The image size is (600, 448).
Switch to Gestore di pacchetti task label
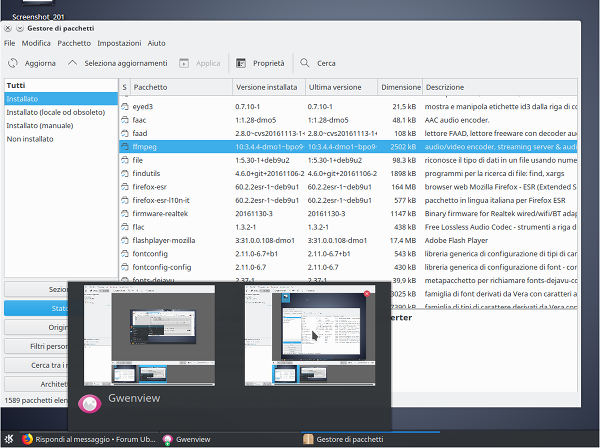pyautogui.click(x=350, y=440)
